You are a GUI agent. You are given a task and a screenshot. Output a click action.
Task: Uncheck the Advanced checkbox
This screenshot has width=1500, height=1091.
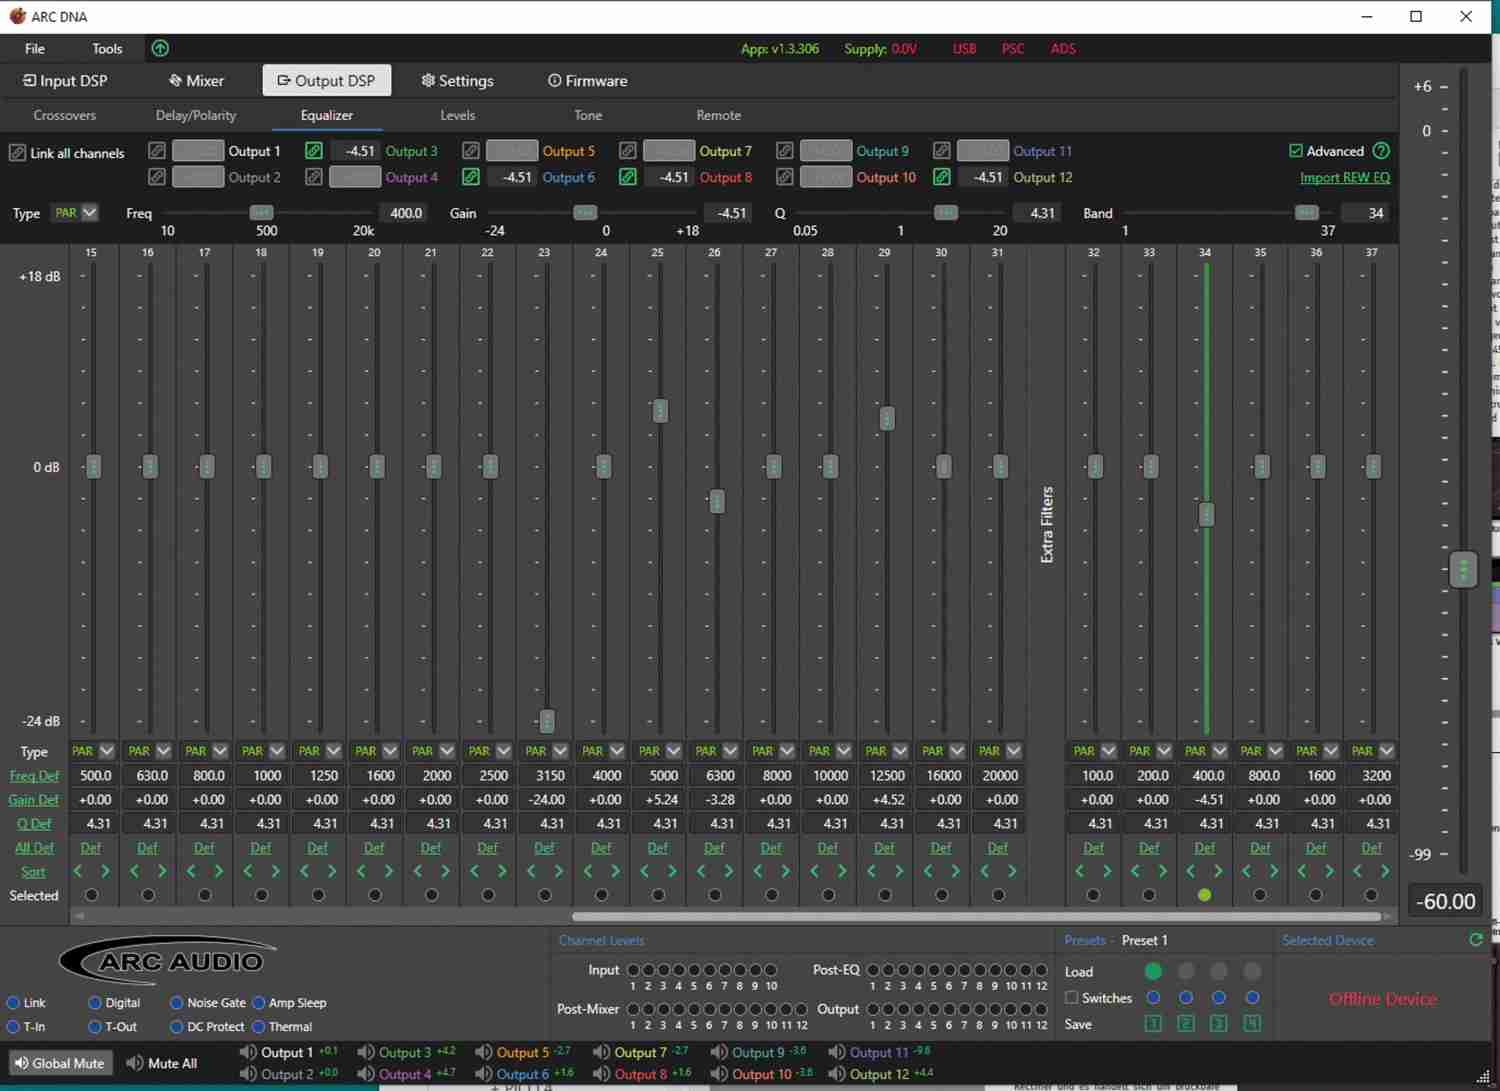[1296, 151]
